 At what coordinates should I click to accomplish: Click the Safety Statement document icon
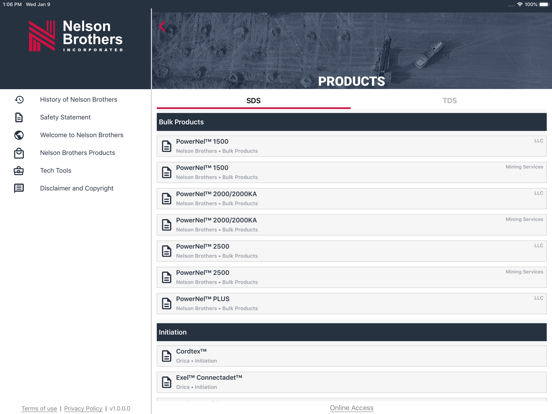coord(19,117)
